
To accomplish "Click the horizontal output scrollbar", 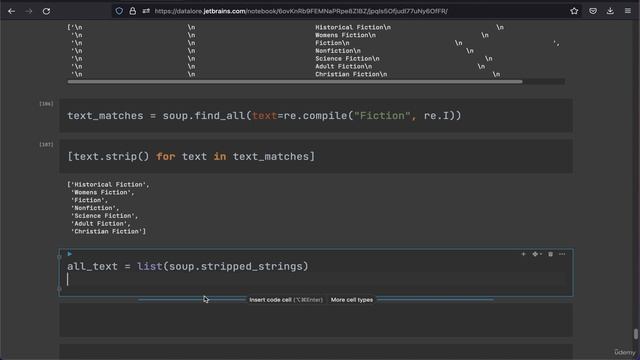I will 295,82.
